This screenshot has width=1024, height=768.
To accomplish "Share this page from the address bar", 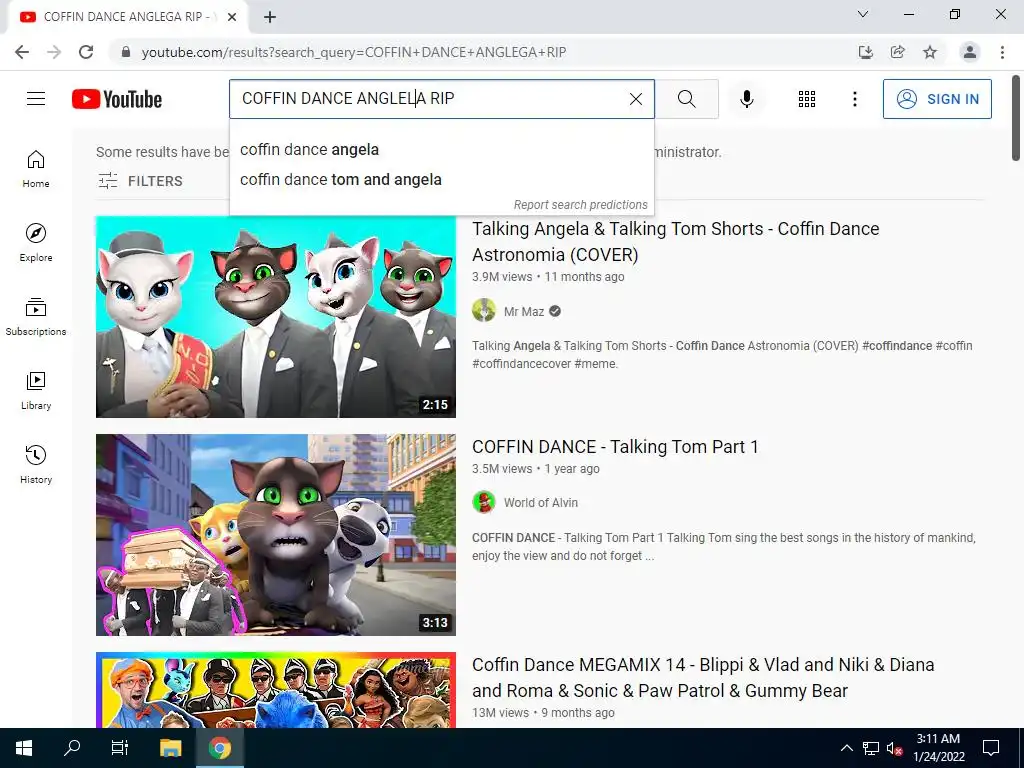I will [898, 52].
